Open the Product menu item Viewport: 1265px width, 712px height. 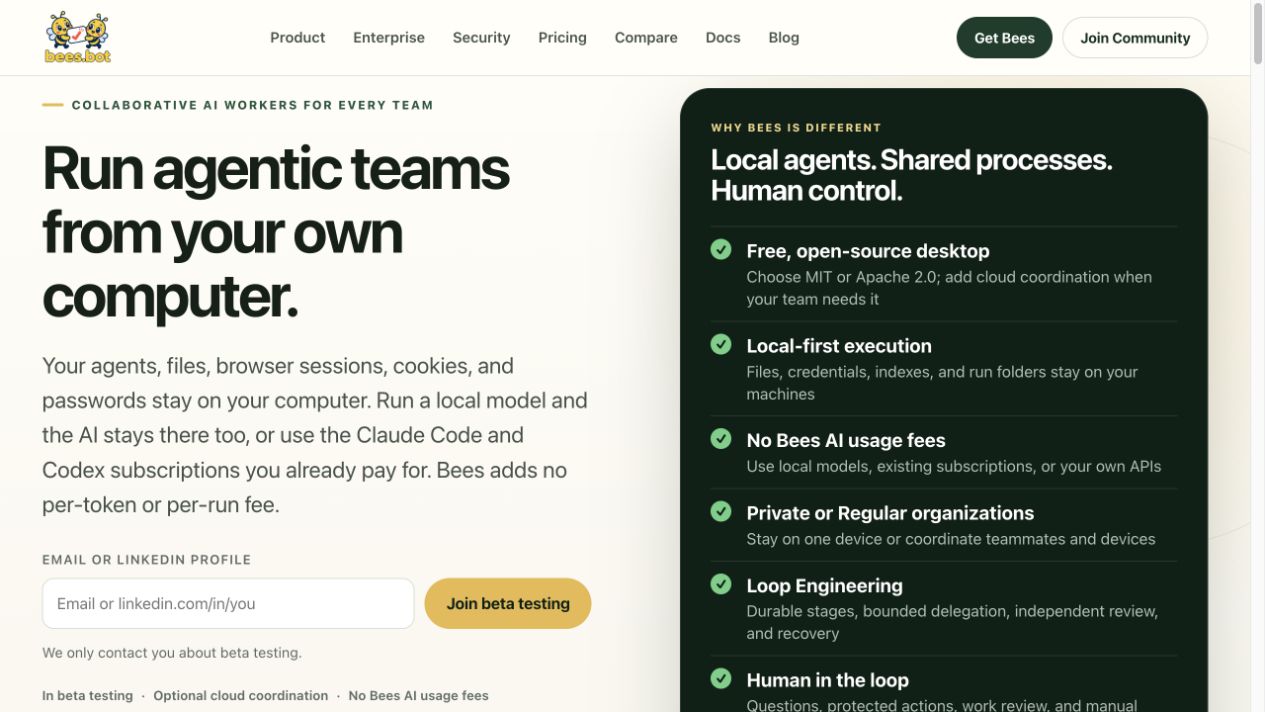(297, 37)
